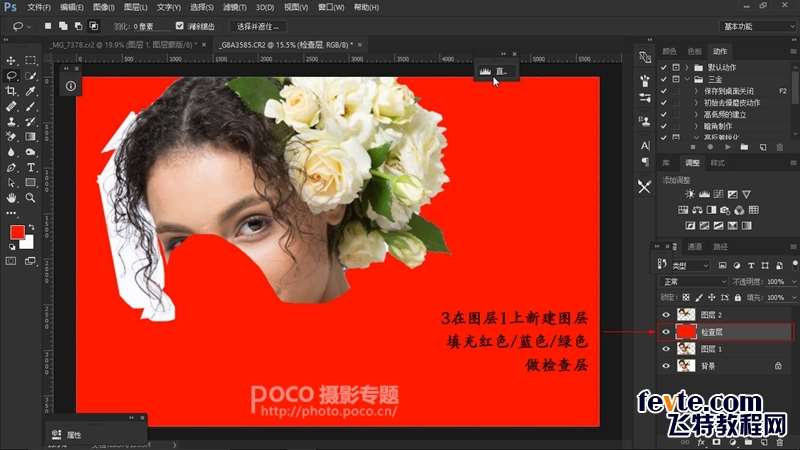Click the play action button

727,147
